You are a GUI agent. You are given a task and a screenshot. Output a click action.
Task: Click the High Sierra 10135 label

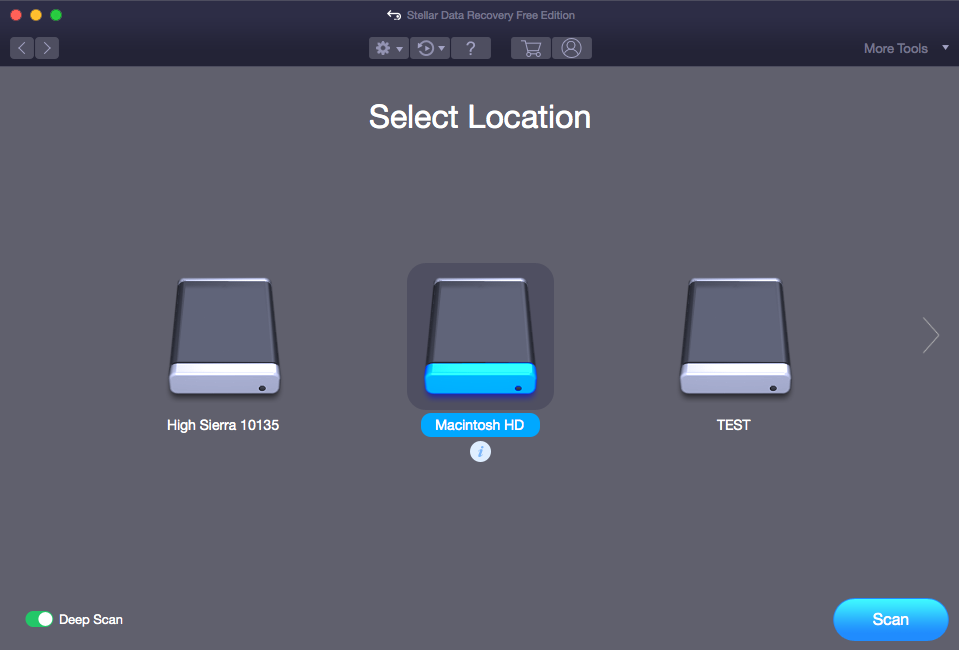point(223,425)
